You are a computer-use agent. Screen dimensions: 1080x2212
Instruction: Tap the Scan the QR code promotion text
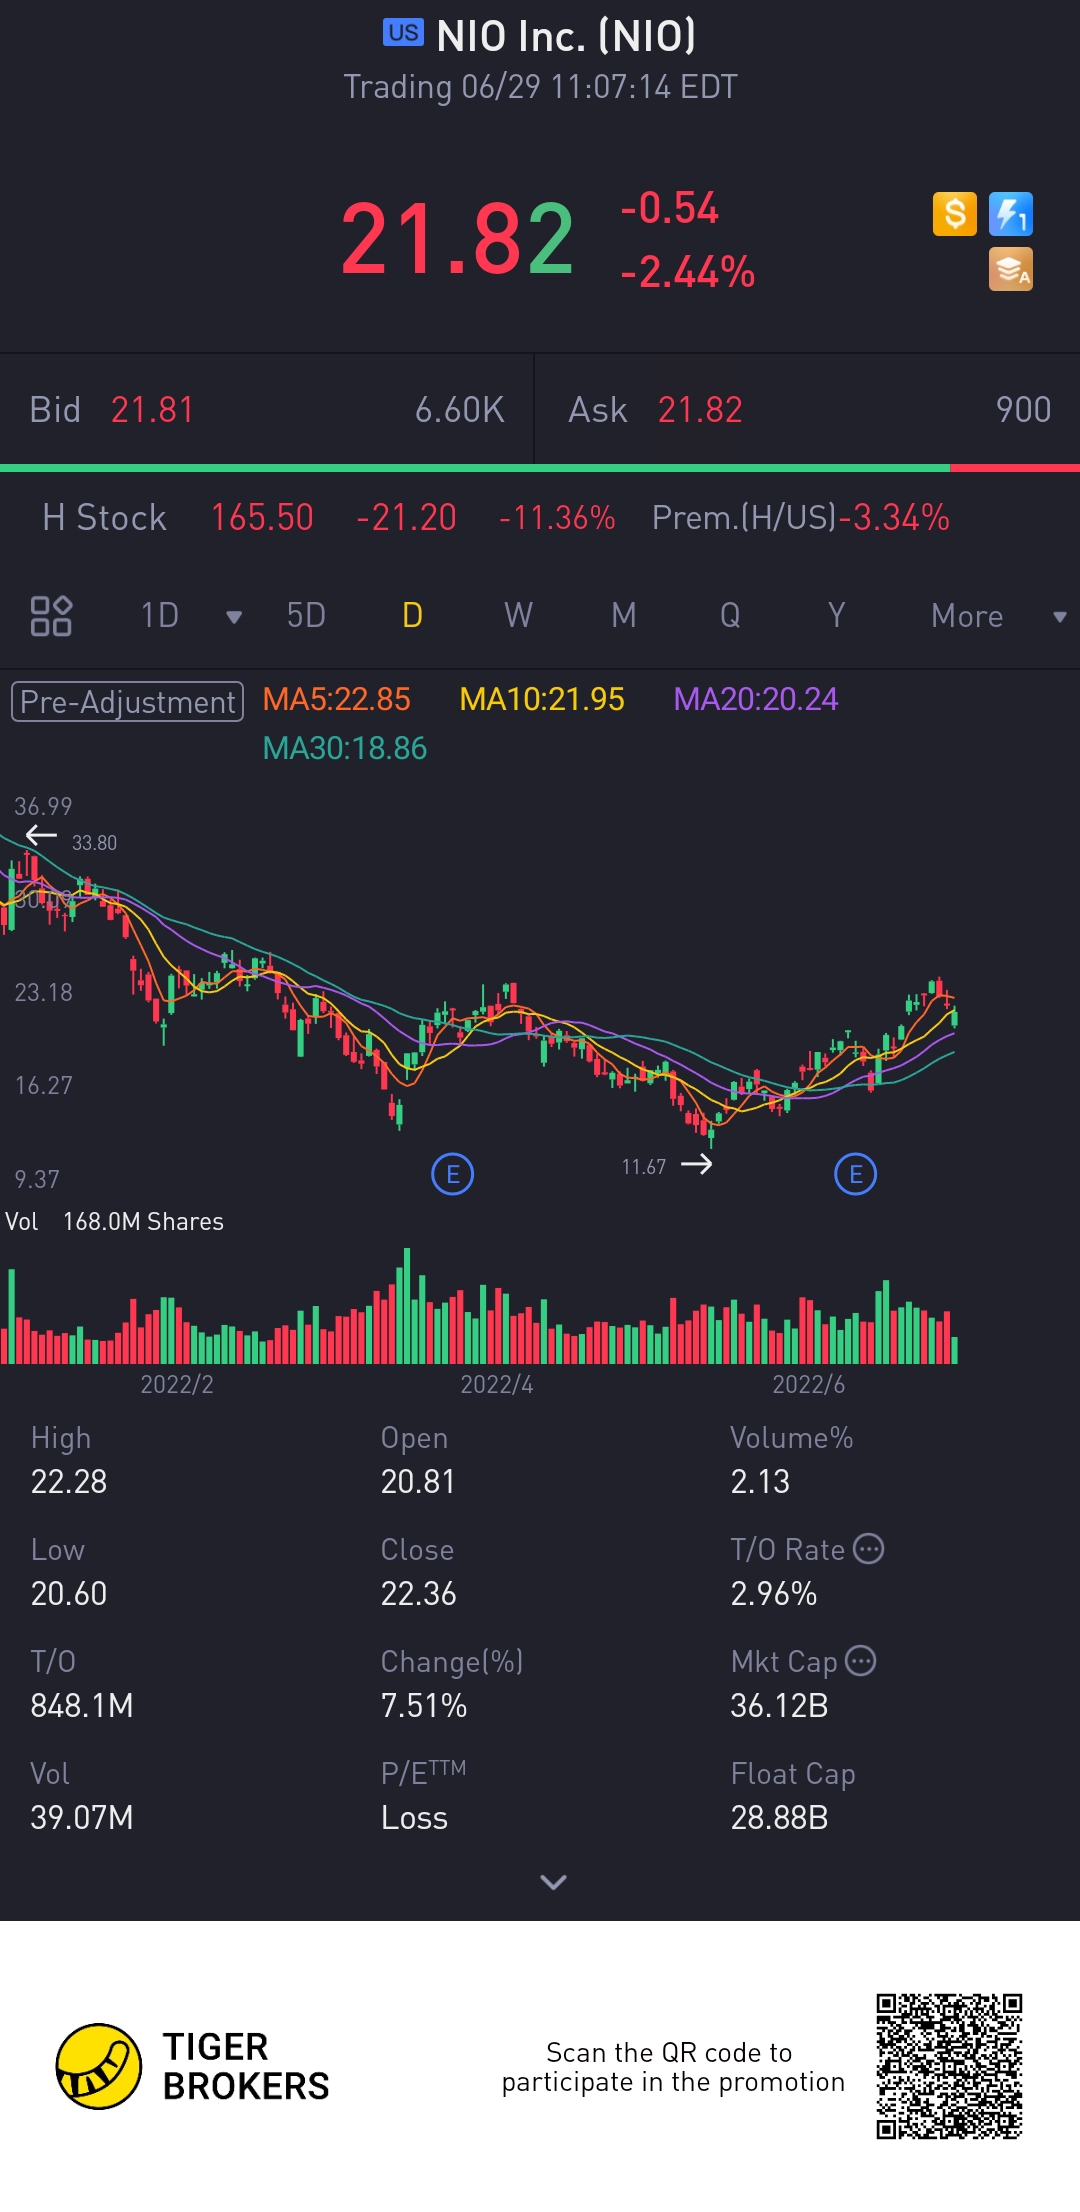pyautogui.click(x=673, y=2067)
